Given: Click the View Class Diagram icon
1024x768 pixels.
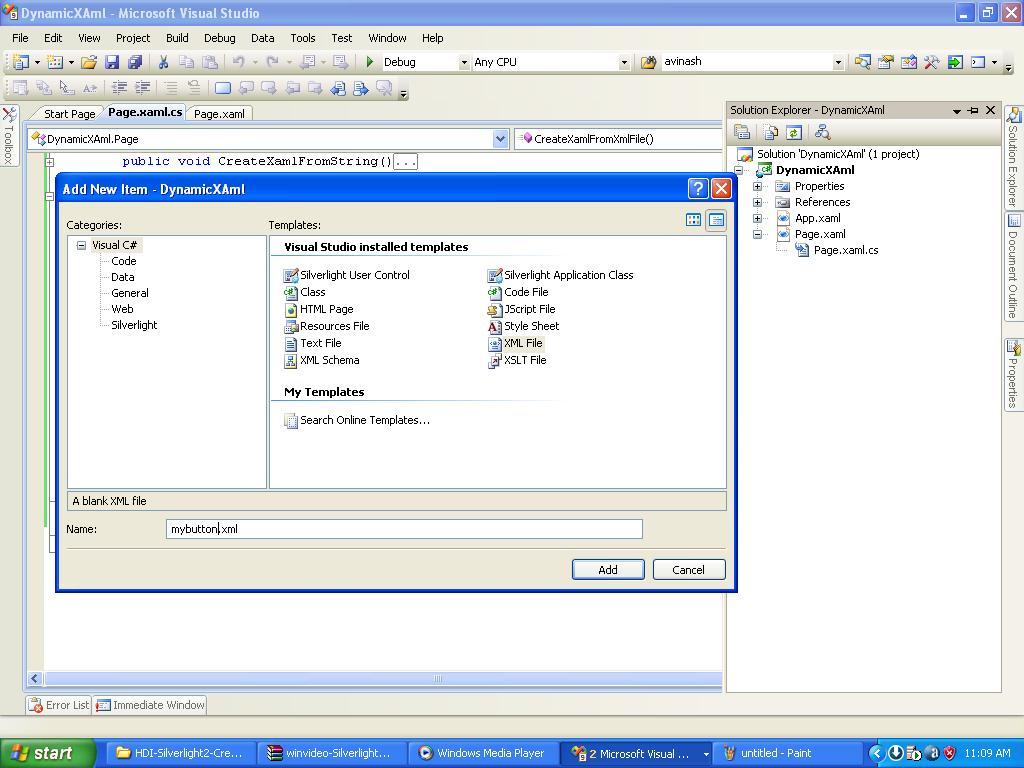Looking at the screenshot, I should [822, 132].
